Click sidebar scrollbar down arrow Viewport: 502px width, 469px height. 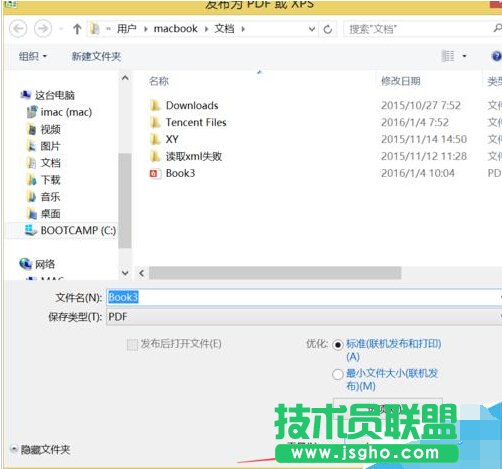[125, 273]
